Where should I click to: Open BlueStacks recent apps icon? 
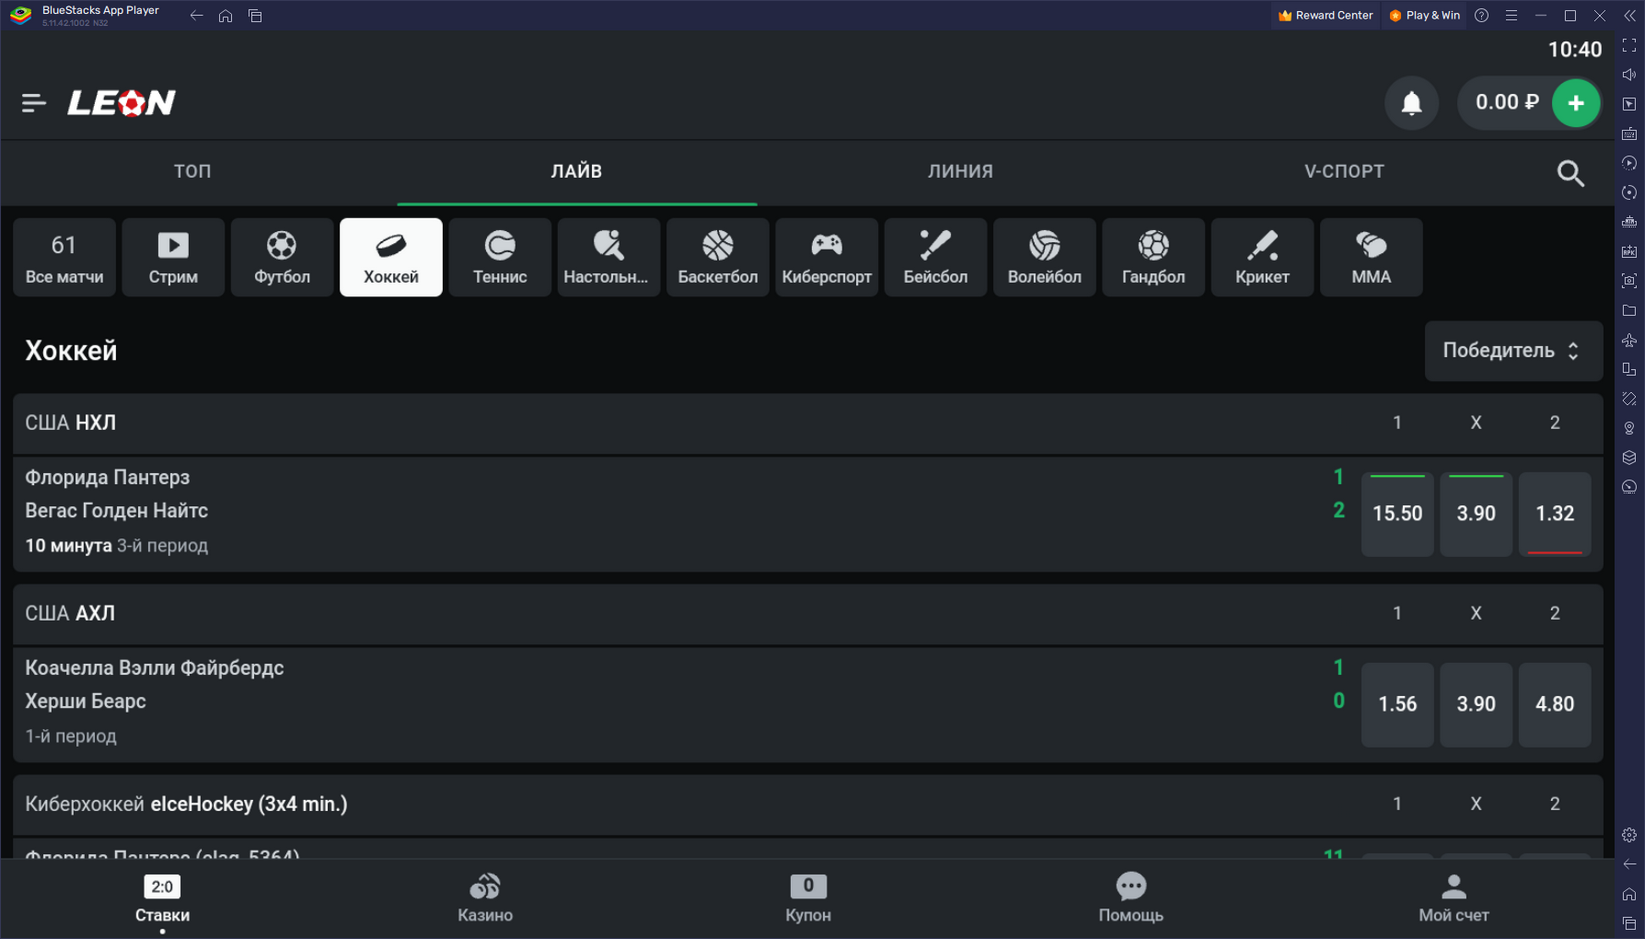tap(255, 15)
